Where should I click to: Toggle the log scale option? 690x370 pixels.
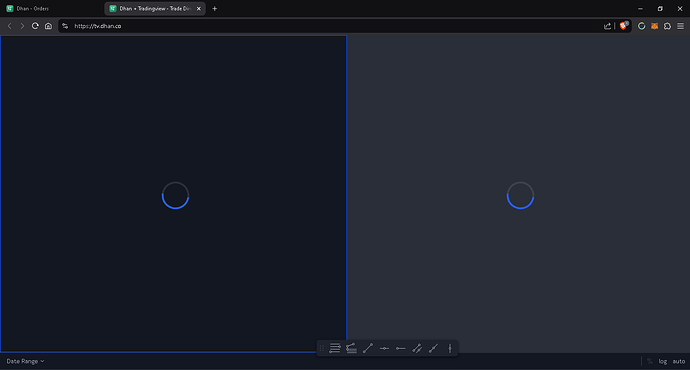663,361
